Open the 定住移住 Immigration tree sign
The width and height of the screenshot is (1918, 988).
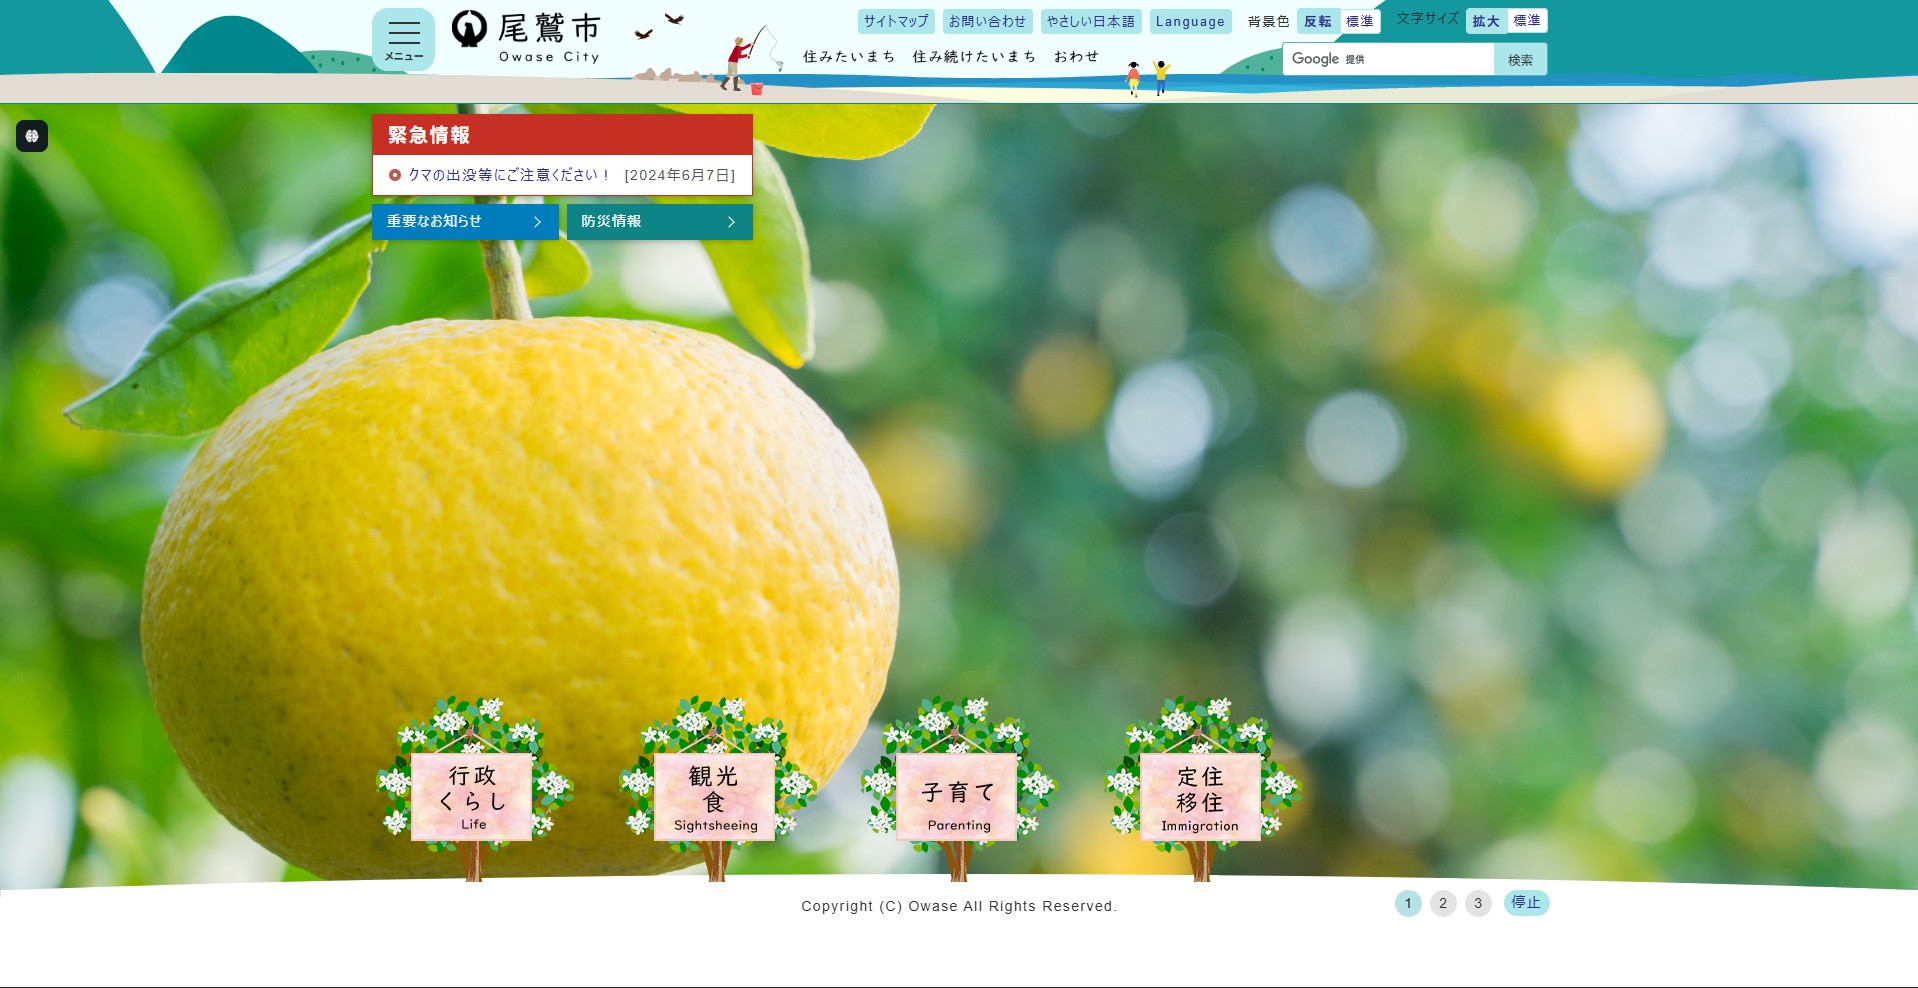point(1201,789)
